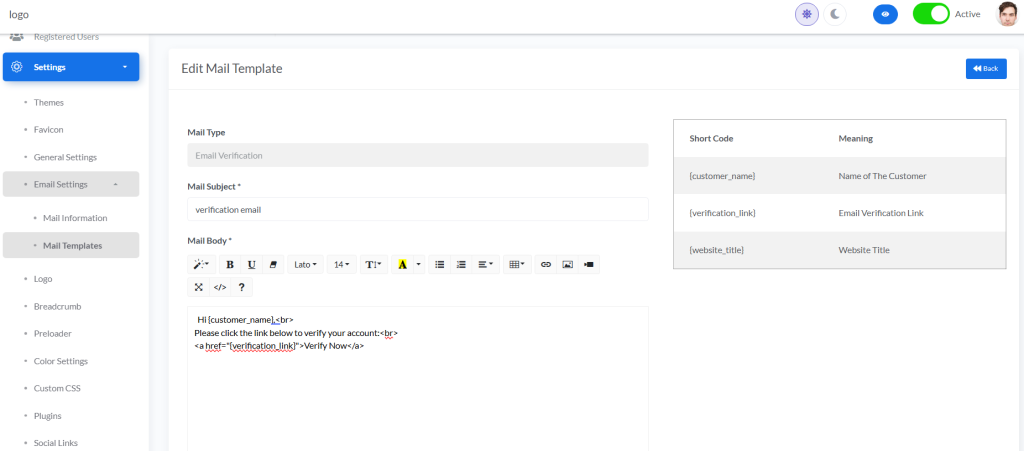This screenshot has height=451, width=1024.
Task: Apply underline formatting in mail body
Action: click(x=251, y=264)
